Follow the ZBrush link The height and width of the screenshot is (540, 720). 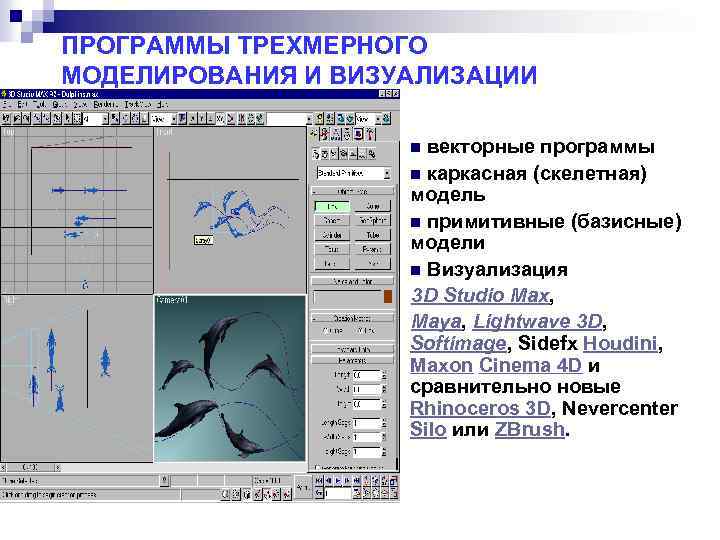[x=529, y=430]
